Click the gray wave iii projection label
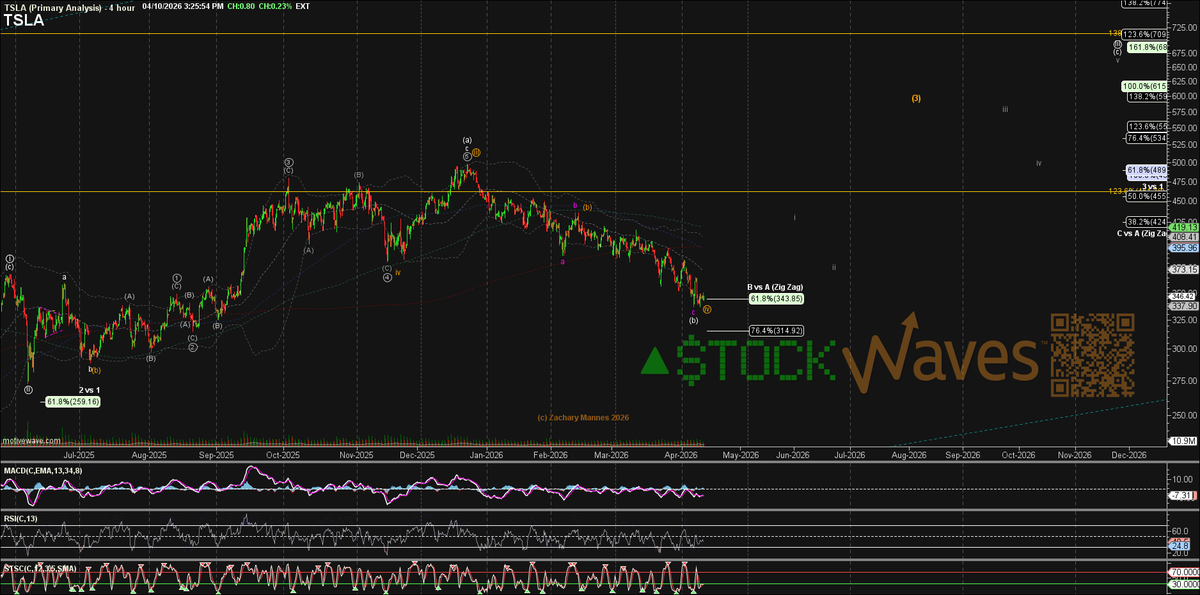1200x595 pixels. (x=1005, y=109)
